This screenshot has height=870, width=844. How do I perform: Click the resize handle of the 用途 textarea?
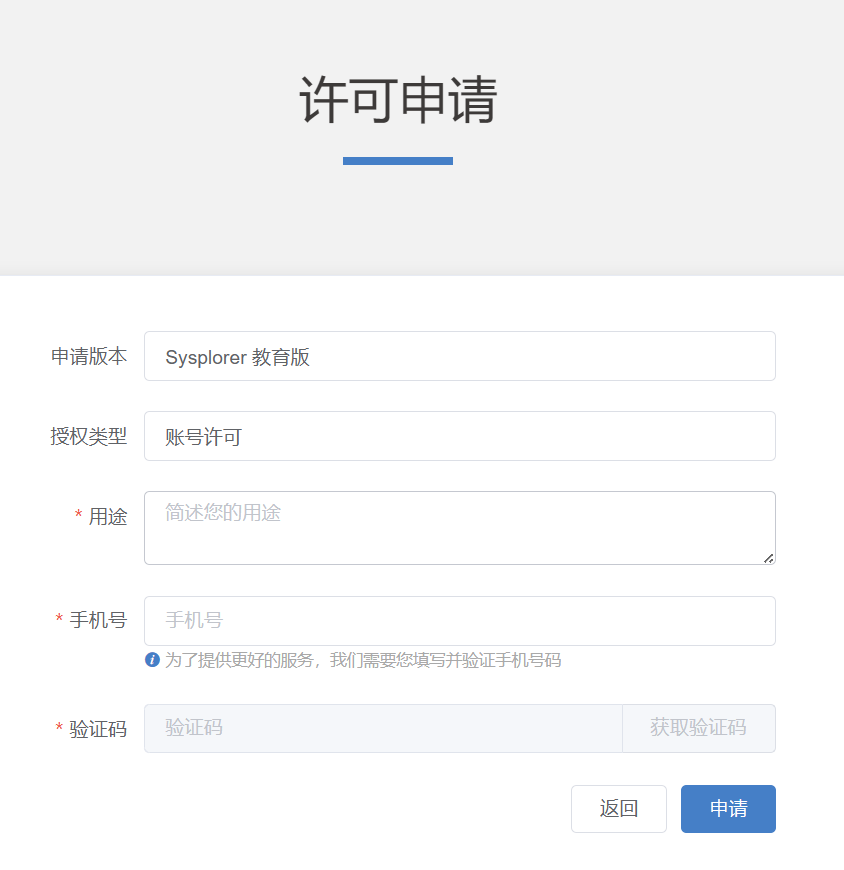point(768,558)
